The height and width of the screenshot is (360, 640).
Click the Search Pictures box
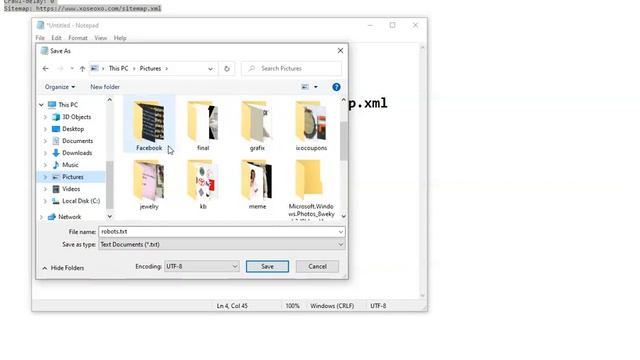point(291,69)
